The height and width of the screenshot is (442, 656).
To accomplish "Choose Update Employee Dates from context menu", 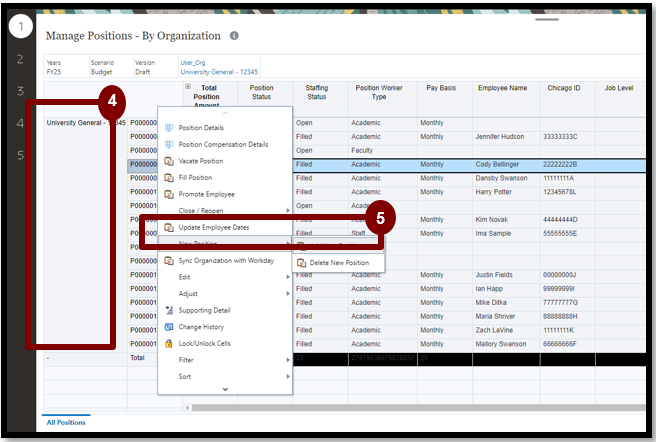I will (x=213, y=227).
